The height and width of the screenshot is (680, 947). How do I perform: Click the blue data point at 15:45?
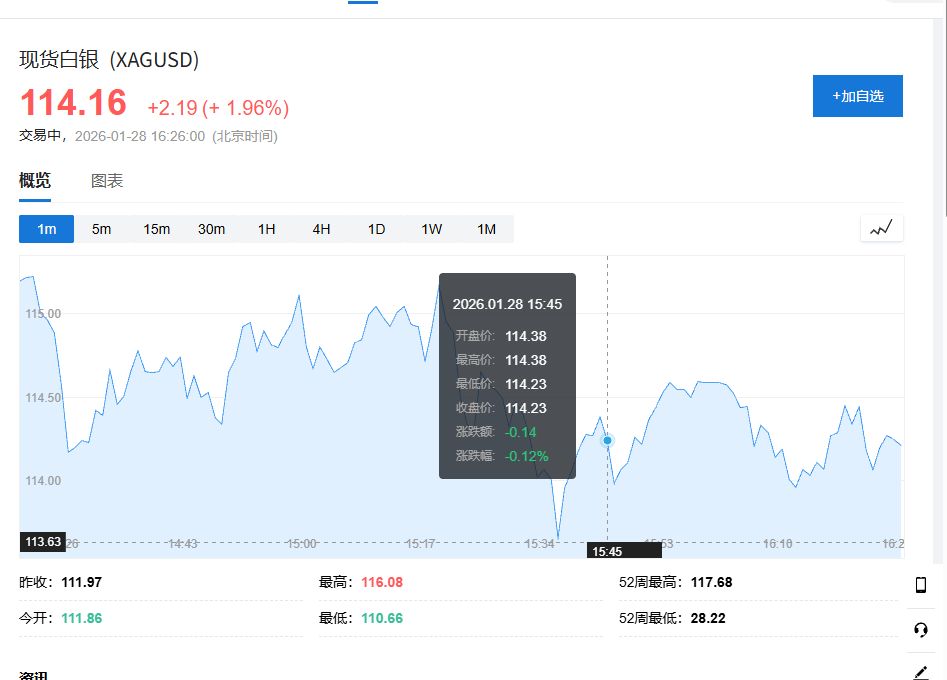(x=607, y=440)
